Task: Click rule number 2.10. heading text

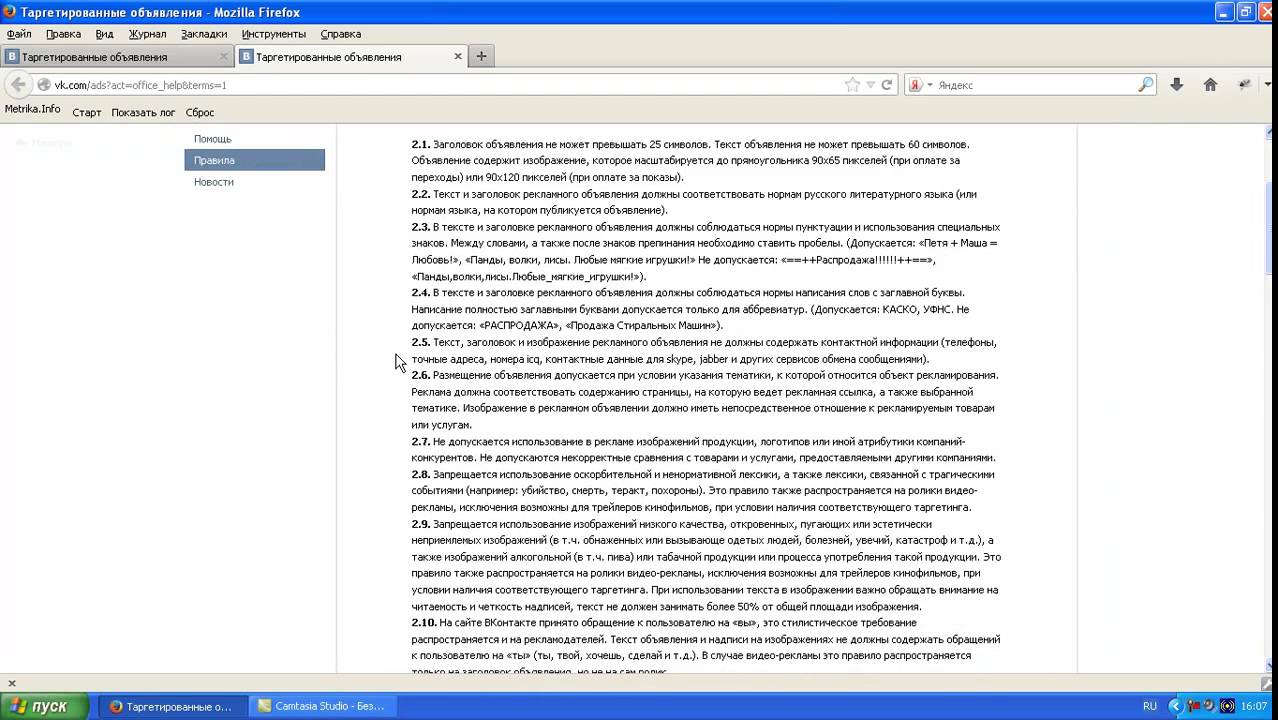Action: 423,622
